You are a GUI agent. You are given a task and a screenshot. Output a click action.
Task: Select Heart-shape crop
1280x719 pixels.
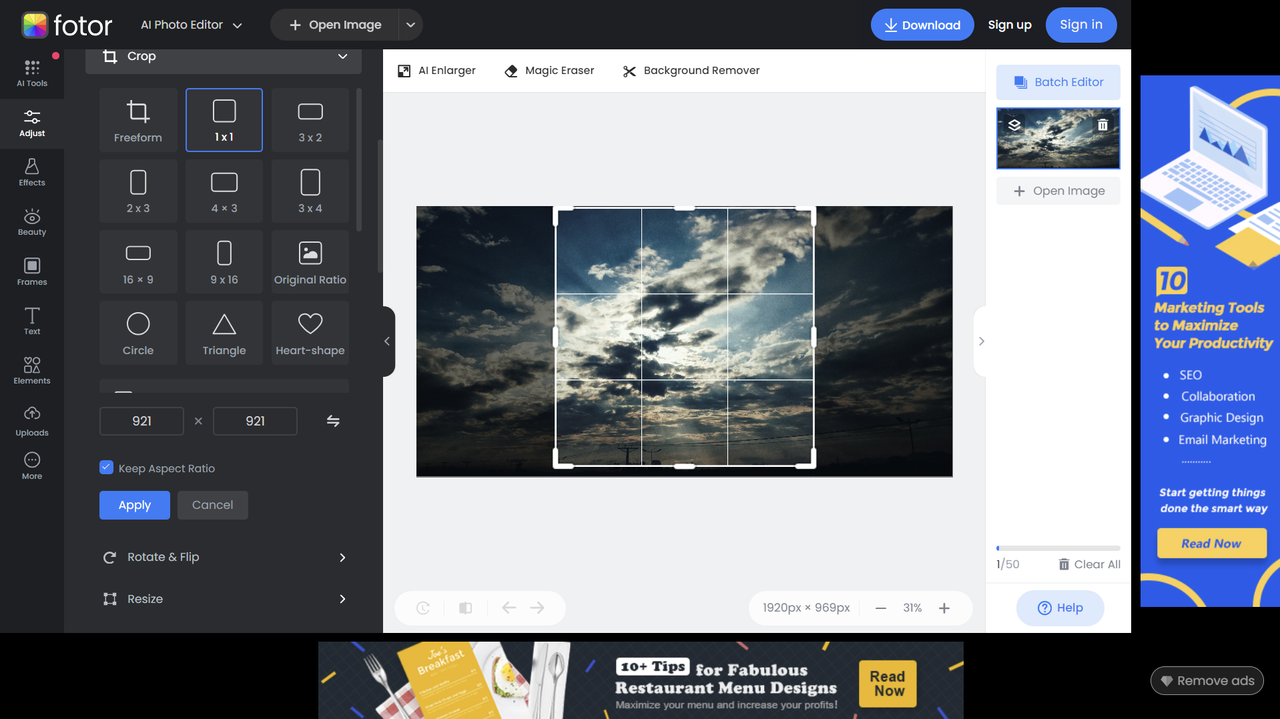(x=310, y=333)
